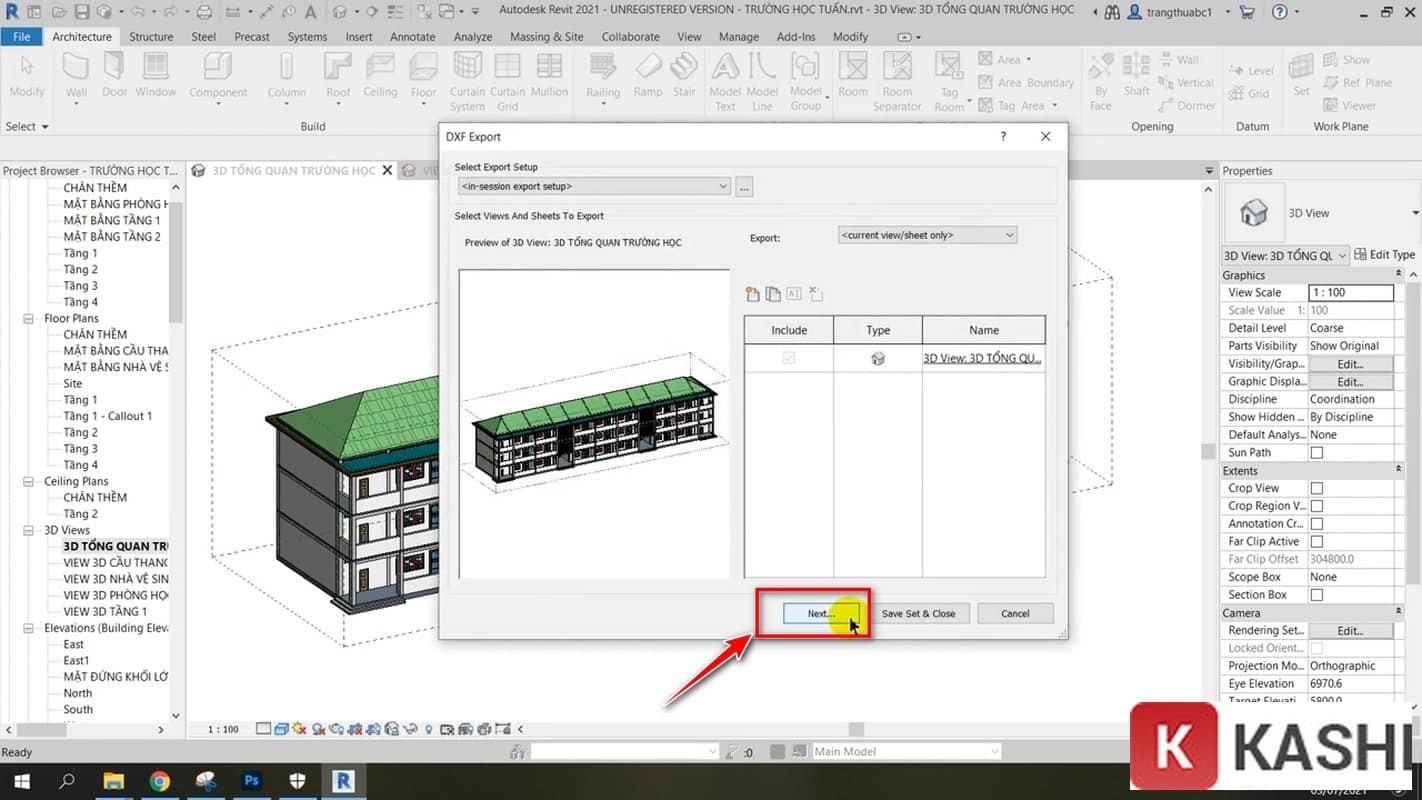Open the File menu

pos(21,37)
